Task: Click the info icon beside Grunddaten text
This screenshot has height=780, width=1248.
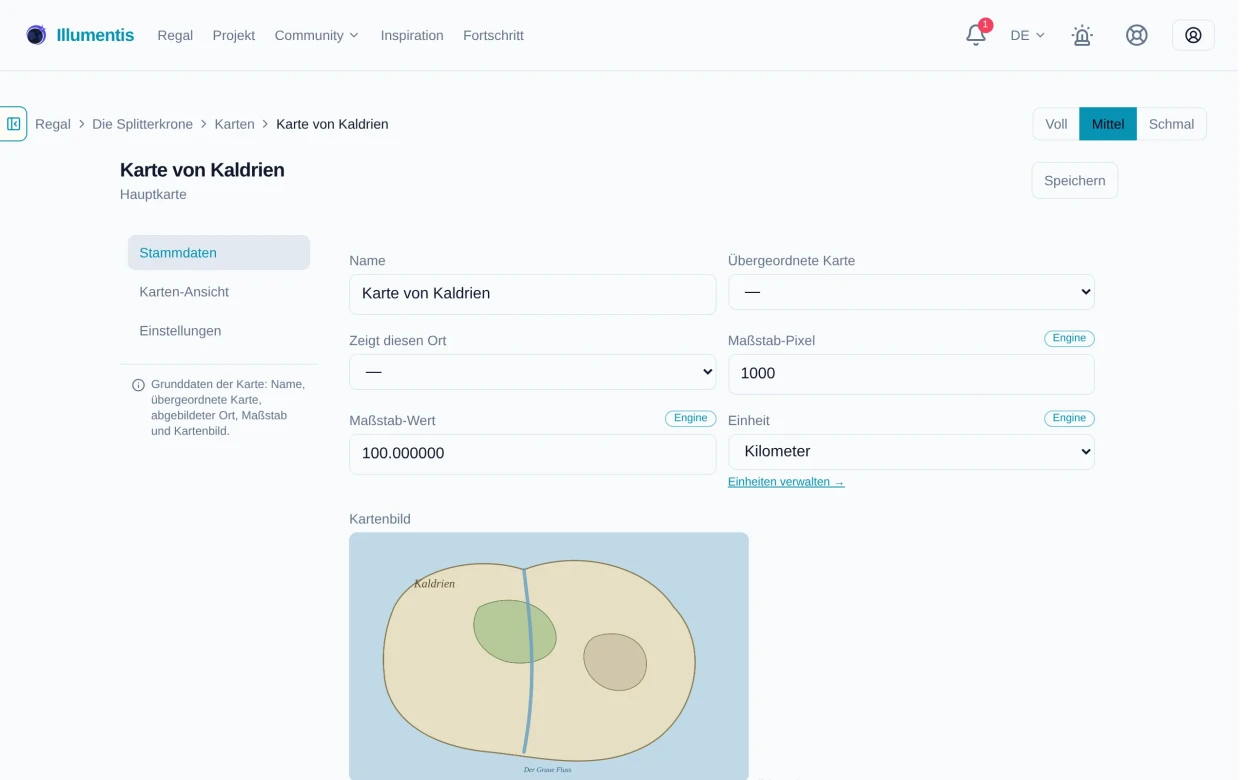Action: coord(138,385)
